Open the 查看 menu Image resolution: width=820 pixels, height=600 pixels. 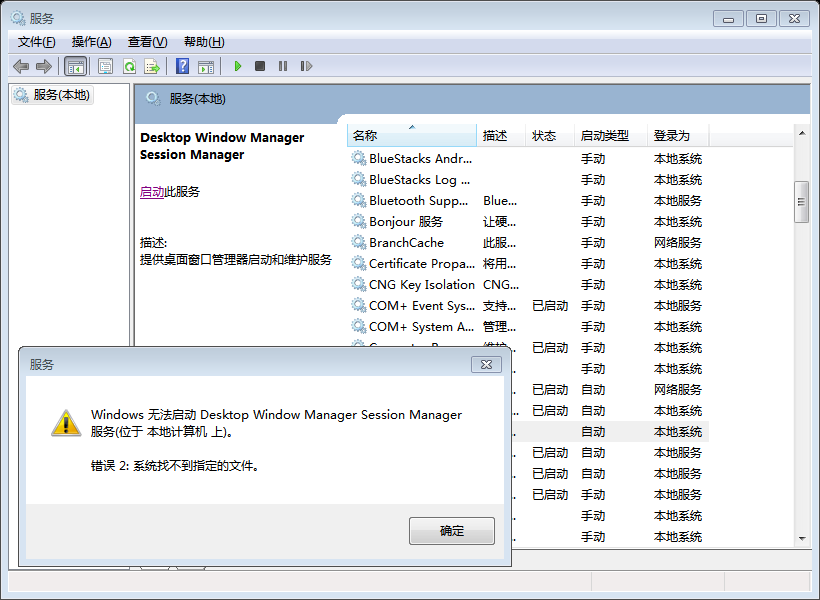[146, 41]
